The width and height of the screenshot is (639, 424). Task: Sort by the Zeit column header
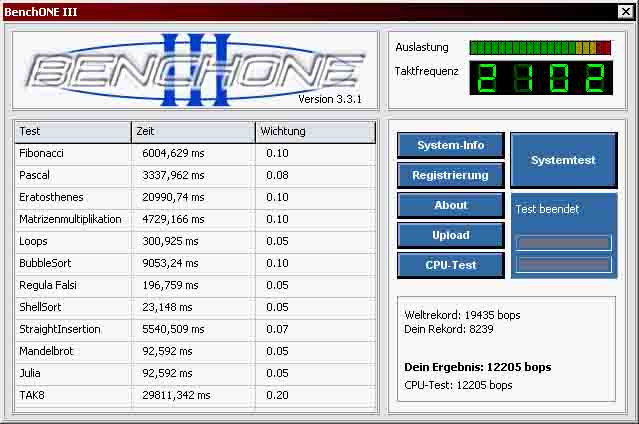[193, 132]
